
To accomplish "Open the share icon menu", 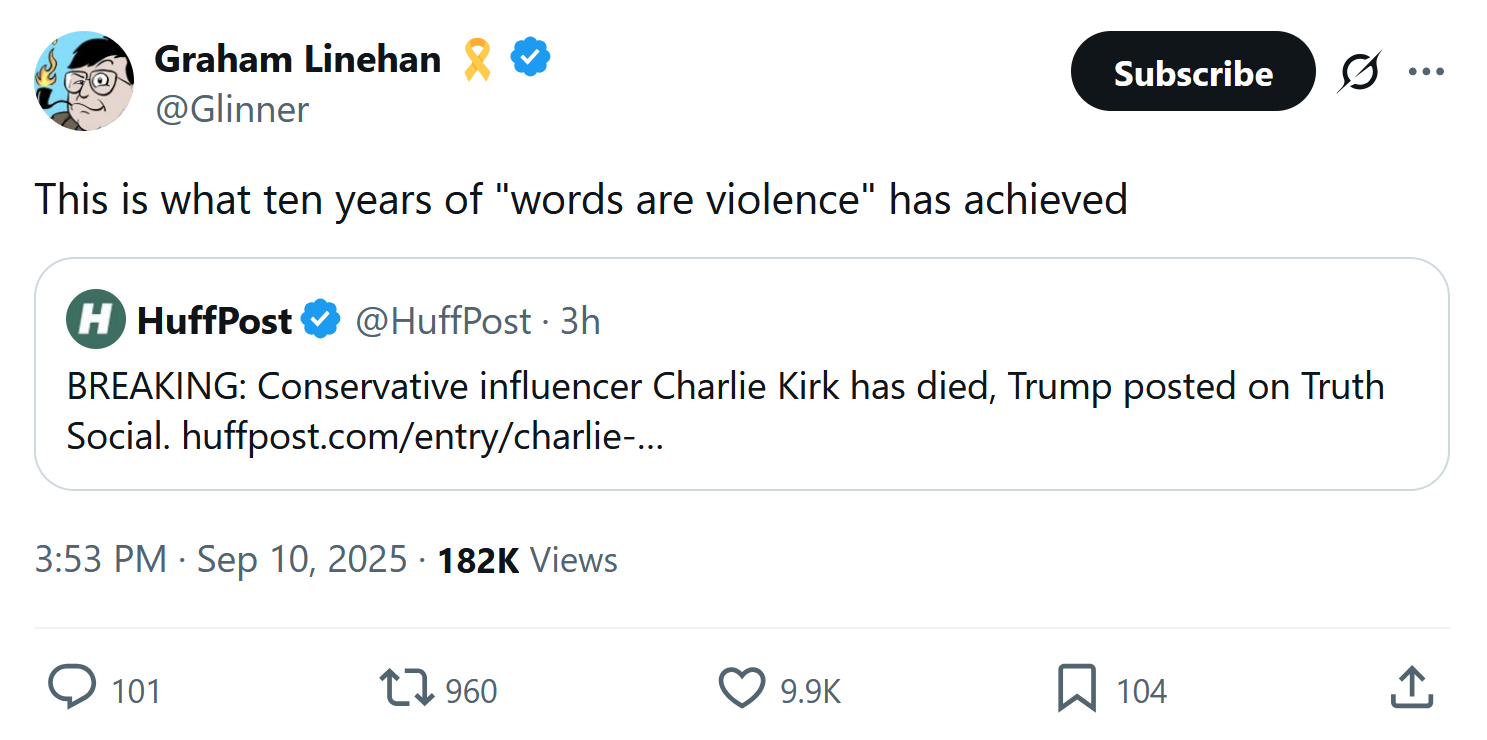I will pos(1412,688).
